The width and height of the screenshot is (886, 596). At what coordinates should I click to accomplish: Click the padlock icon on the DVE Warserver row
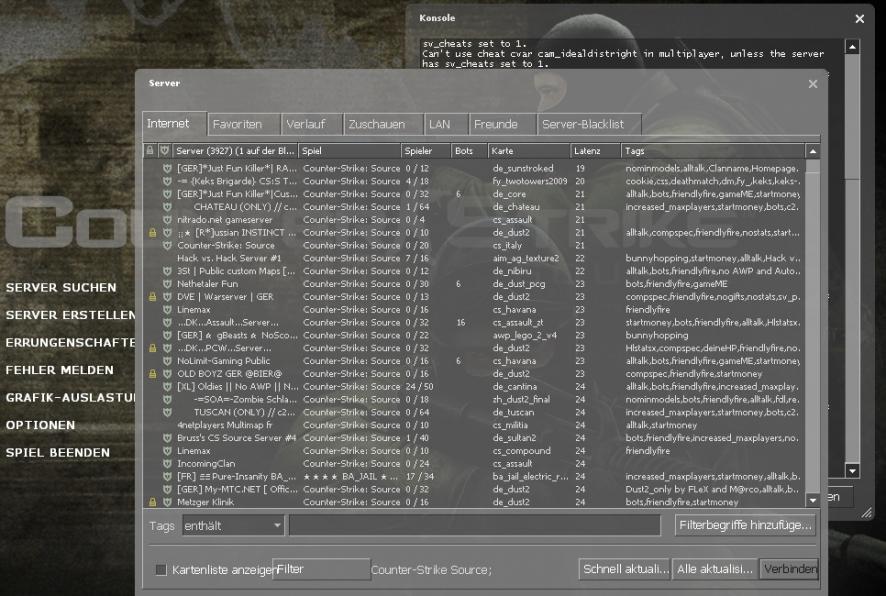(153, 297)
